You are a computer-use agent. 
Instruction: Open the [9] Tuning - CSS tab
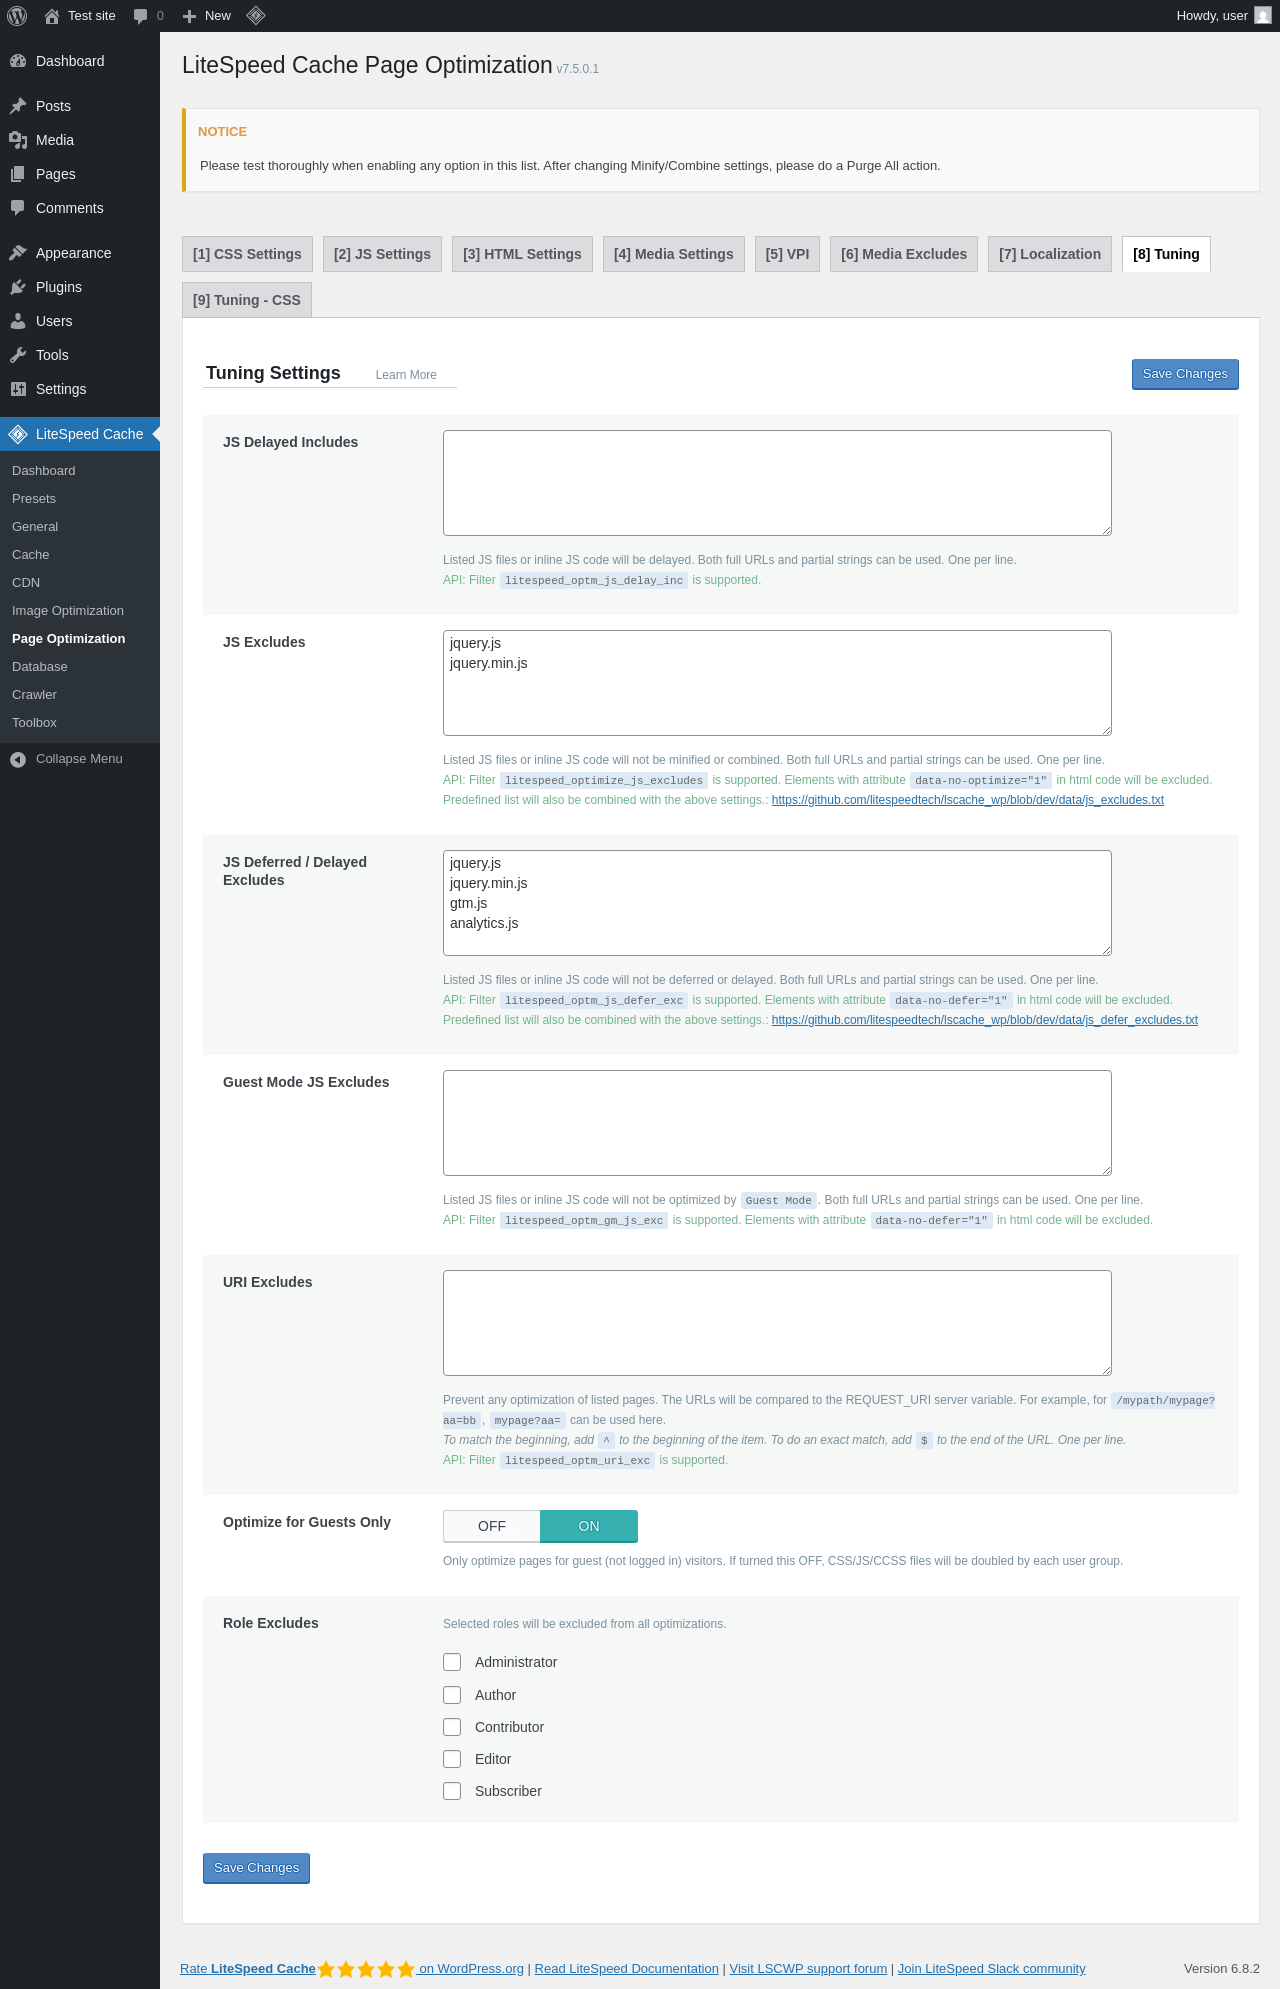pyautogui.click(x=247, y=300)
